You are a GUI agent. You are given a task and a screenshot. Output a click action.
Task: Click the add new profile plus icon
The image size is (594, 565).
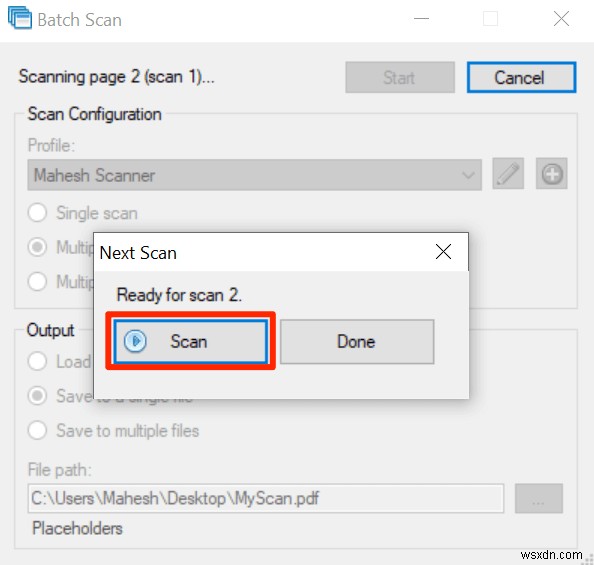[x=552, y=174]
